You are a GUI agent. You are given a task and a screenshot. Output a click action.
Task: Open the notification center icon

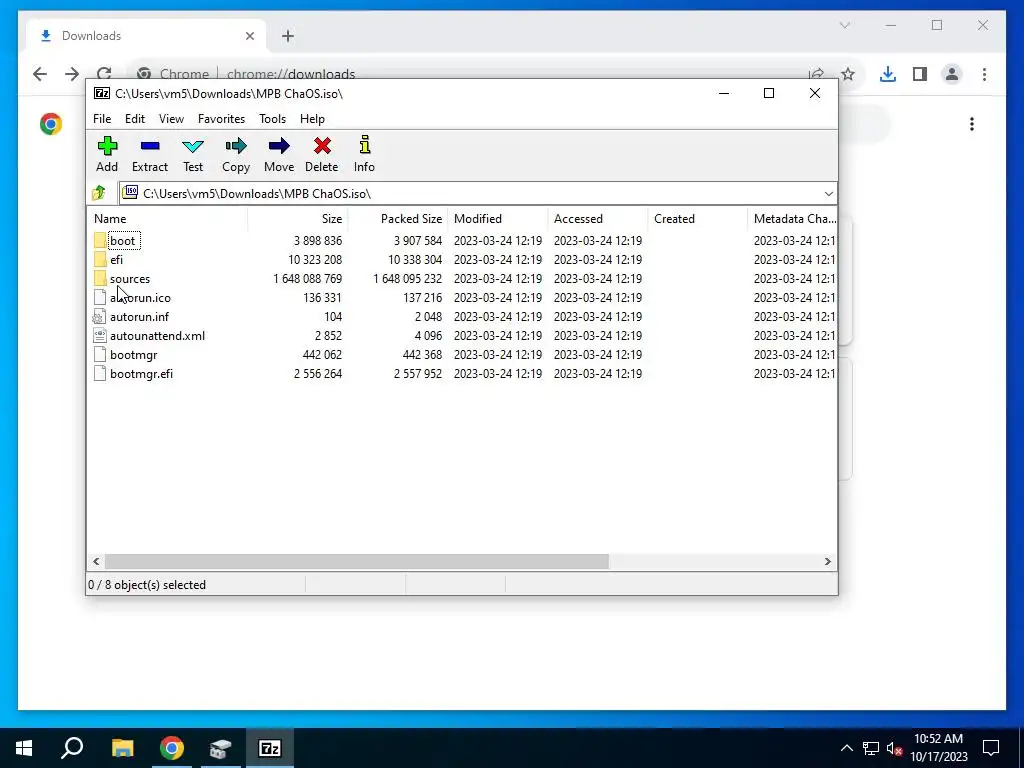pos(991,748)
